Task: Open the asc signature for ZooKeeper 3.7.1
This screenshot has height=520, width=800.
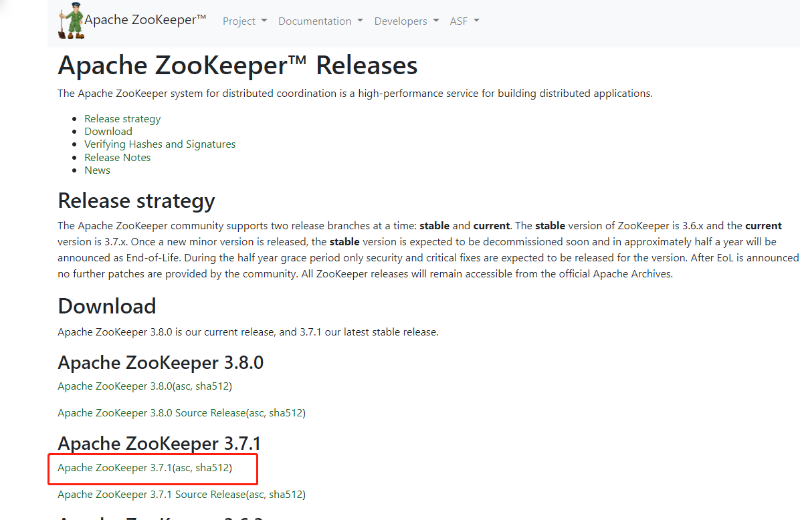Action: pyautogui.click(x=183, y=468)
